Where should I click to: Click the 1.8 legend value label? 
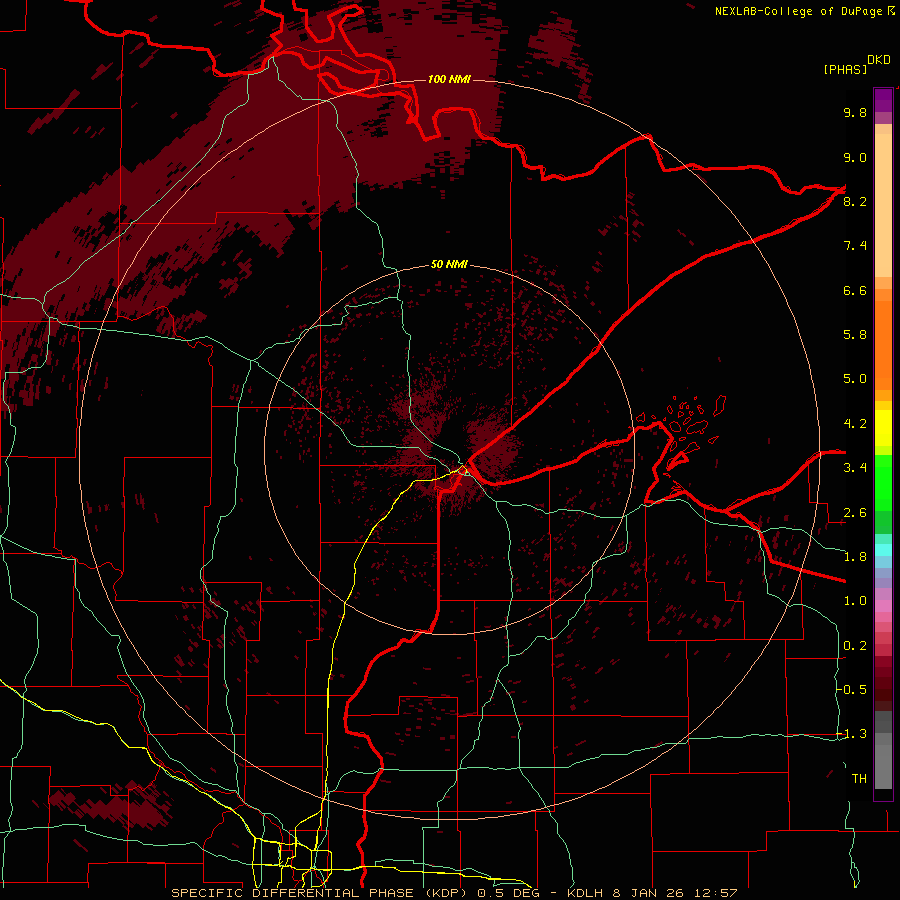(x=855, y=557)
